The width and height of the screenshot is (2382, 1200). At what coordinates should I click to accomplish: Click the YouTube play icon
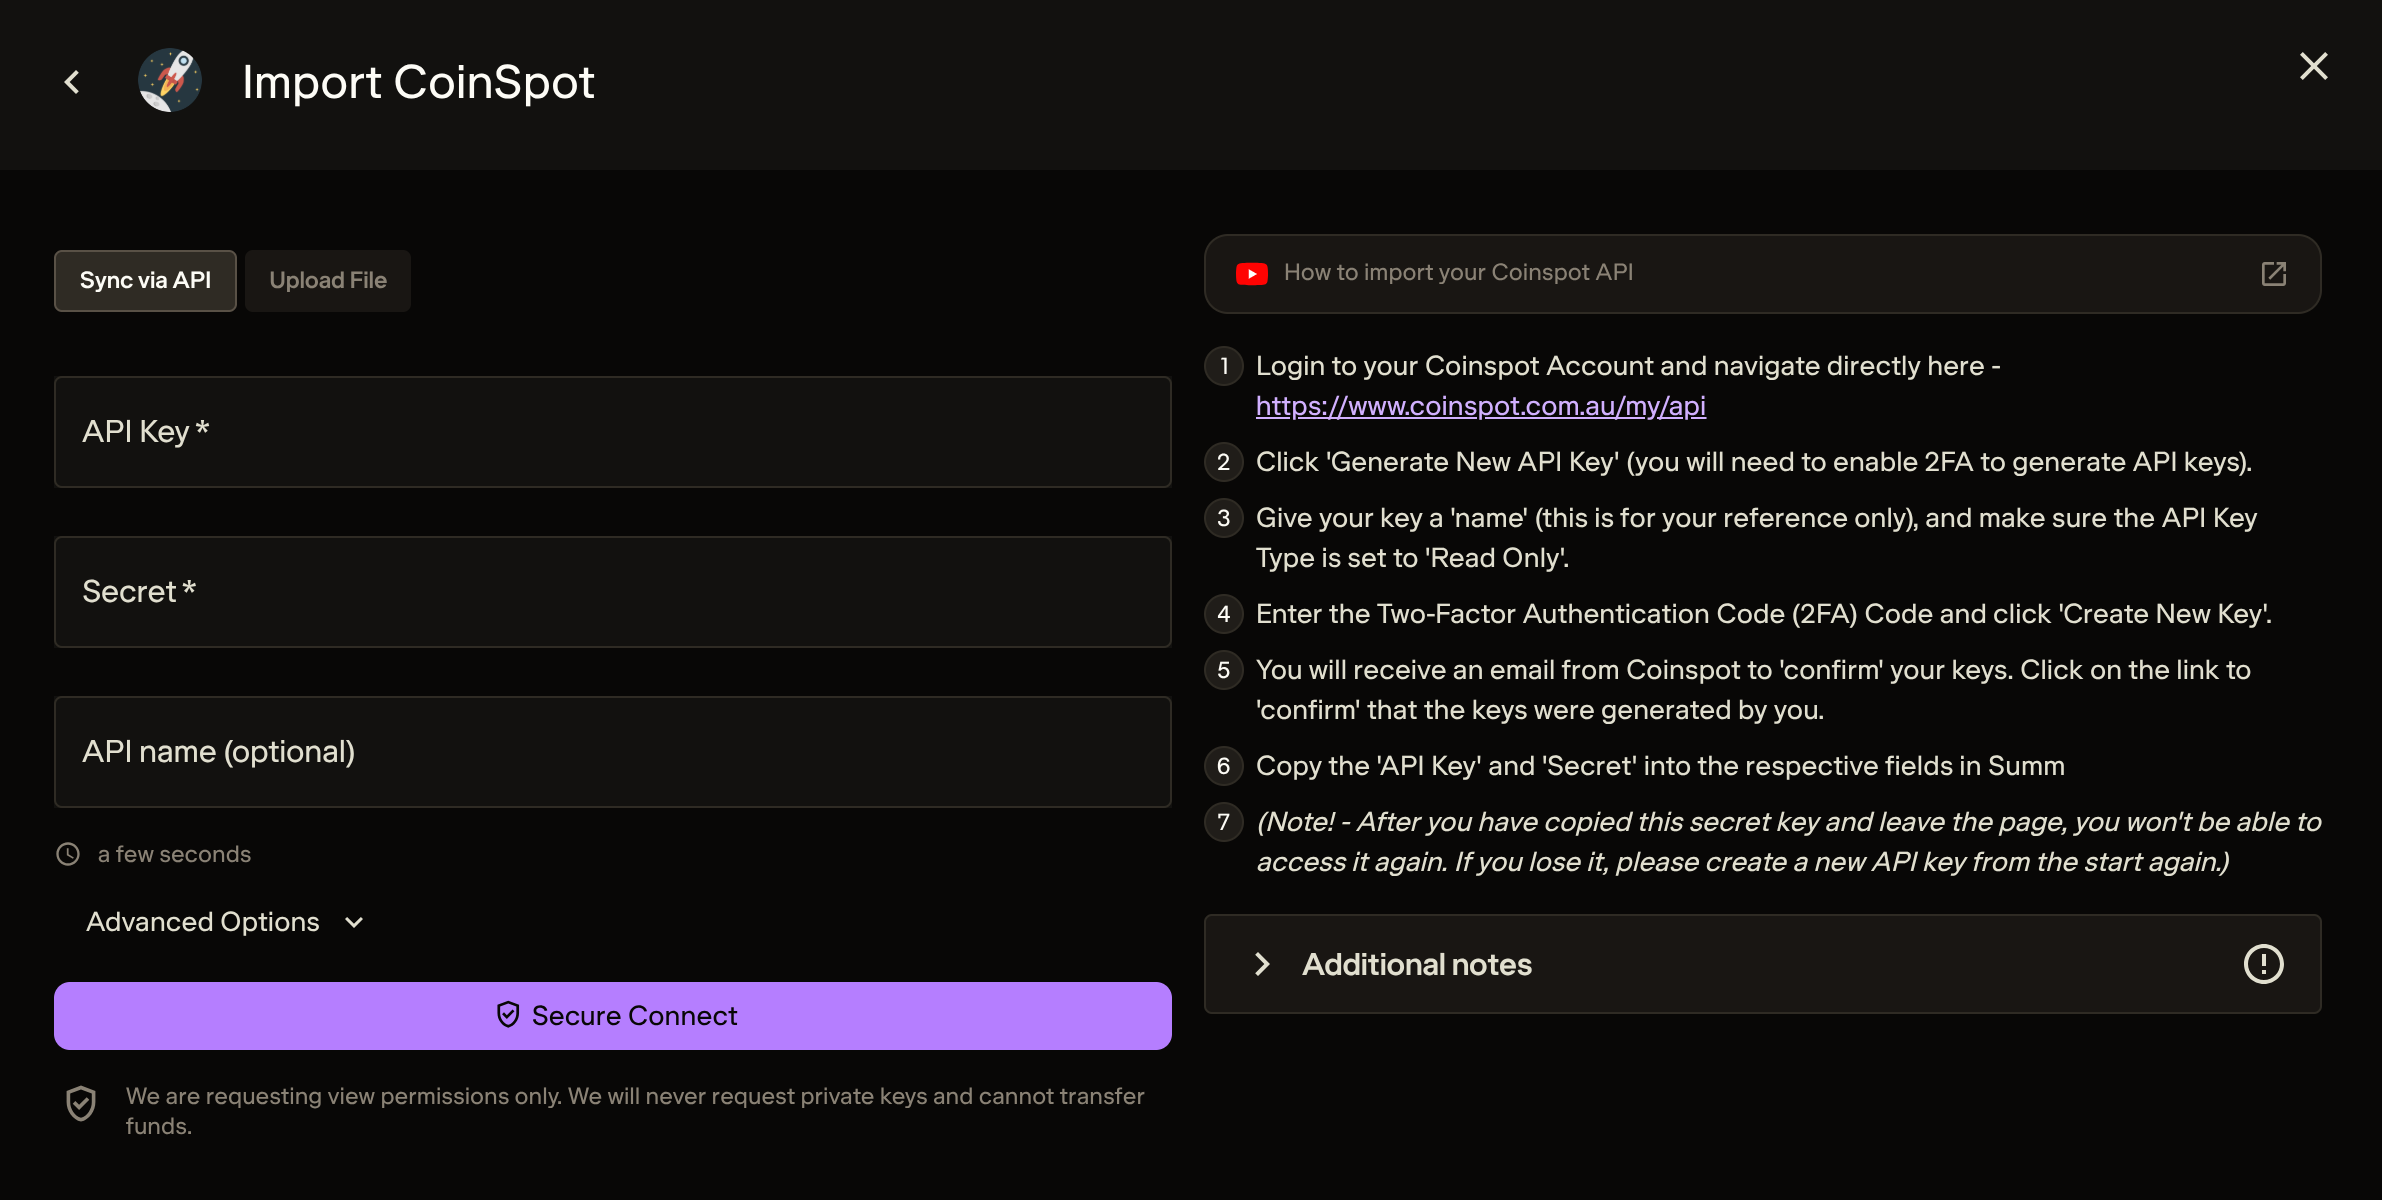(x=1251, y=273)
